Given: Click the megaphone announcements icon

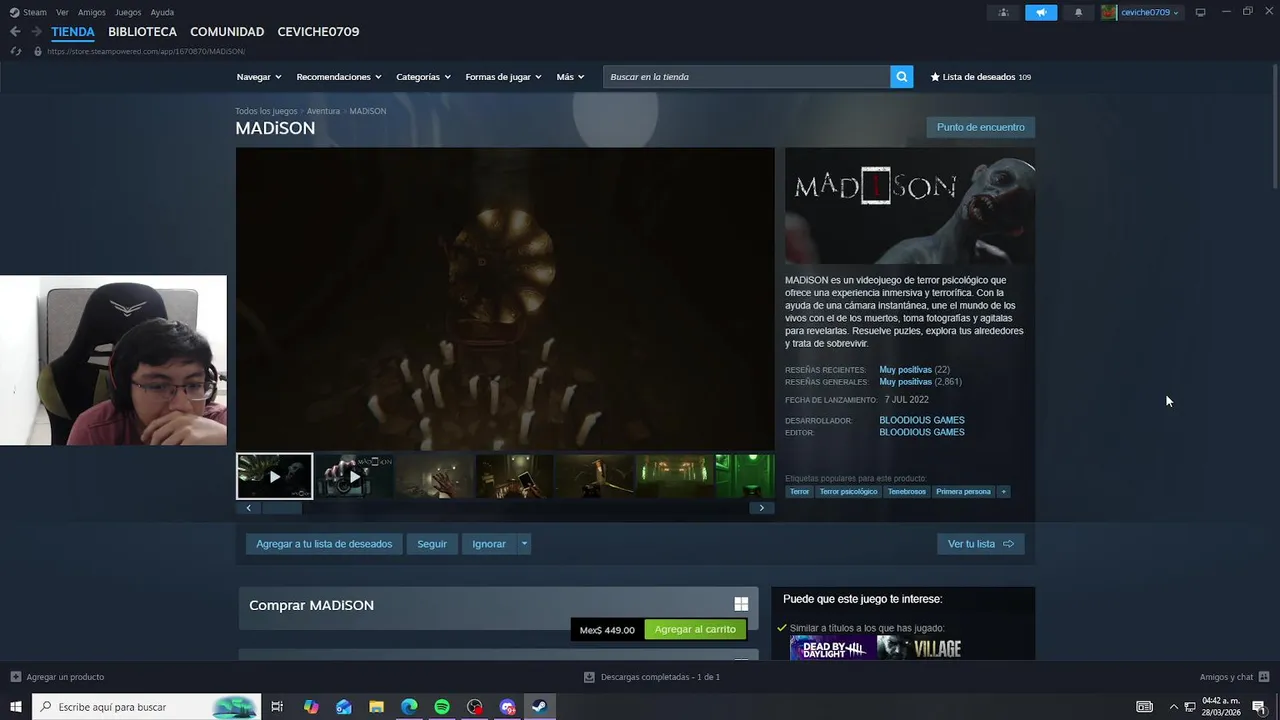Looking at the screenshot, I should [1041, 12].
